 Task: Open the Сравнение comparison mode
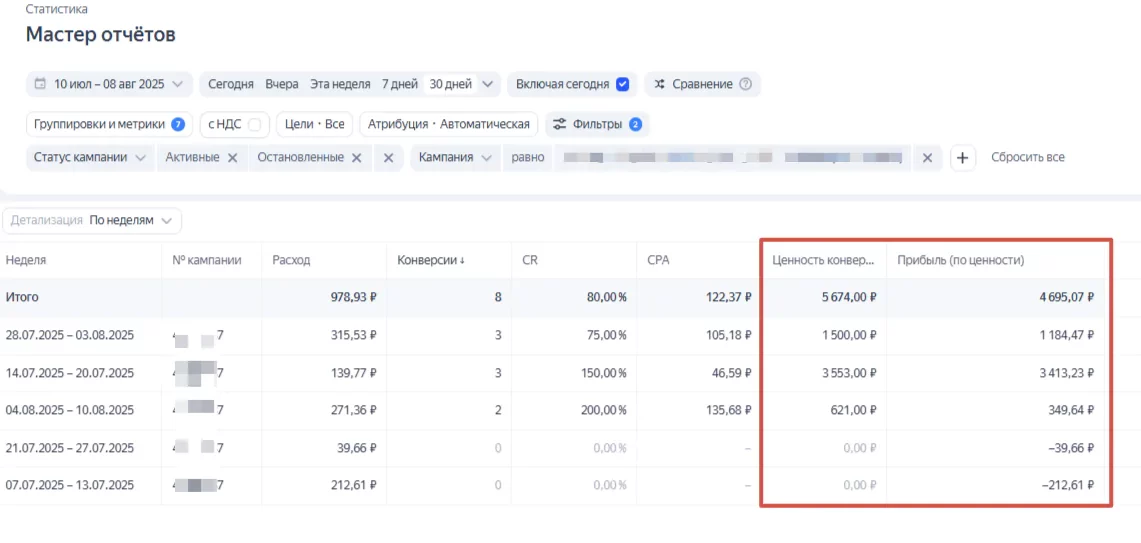(701, 84)
